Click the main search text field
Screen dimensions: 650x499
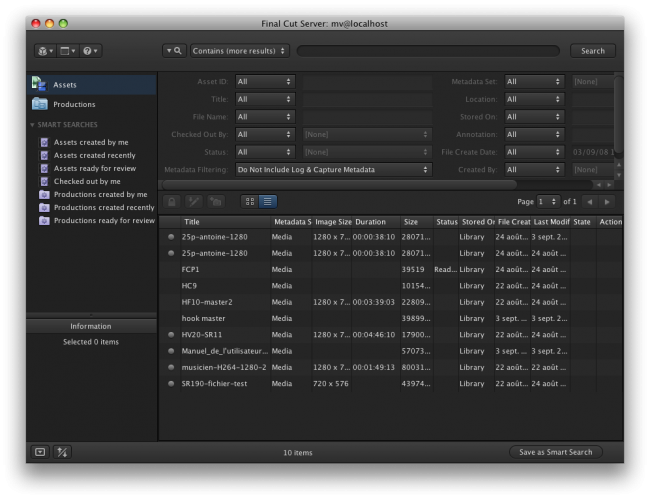point(428,51)
